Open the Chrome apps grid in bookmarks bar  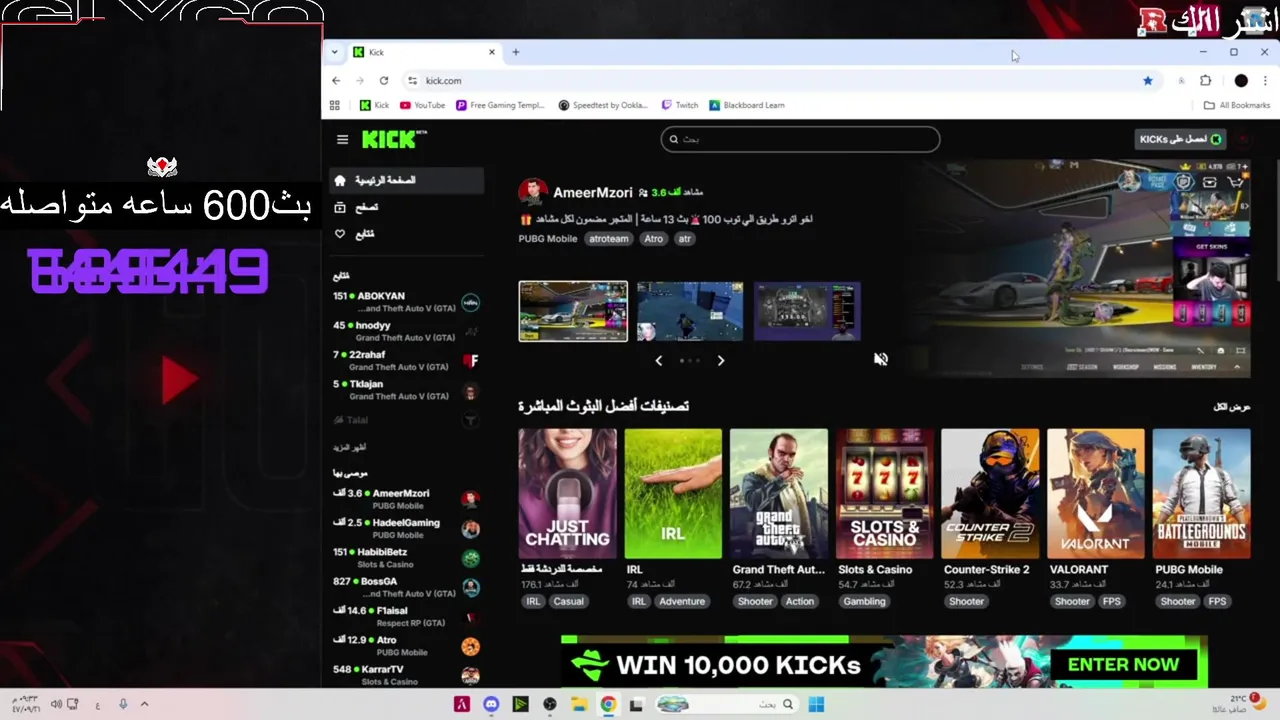335,105
